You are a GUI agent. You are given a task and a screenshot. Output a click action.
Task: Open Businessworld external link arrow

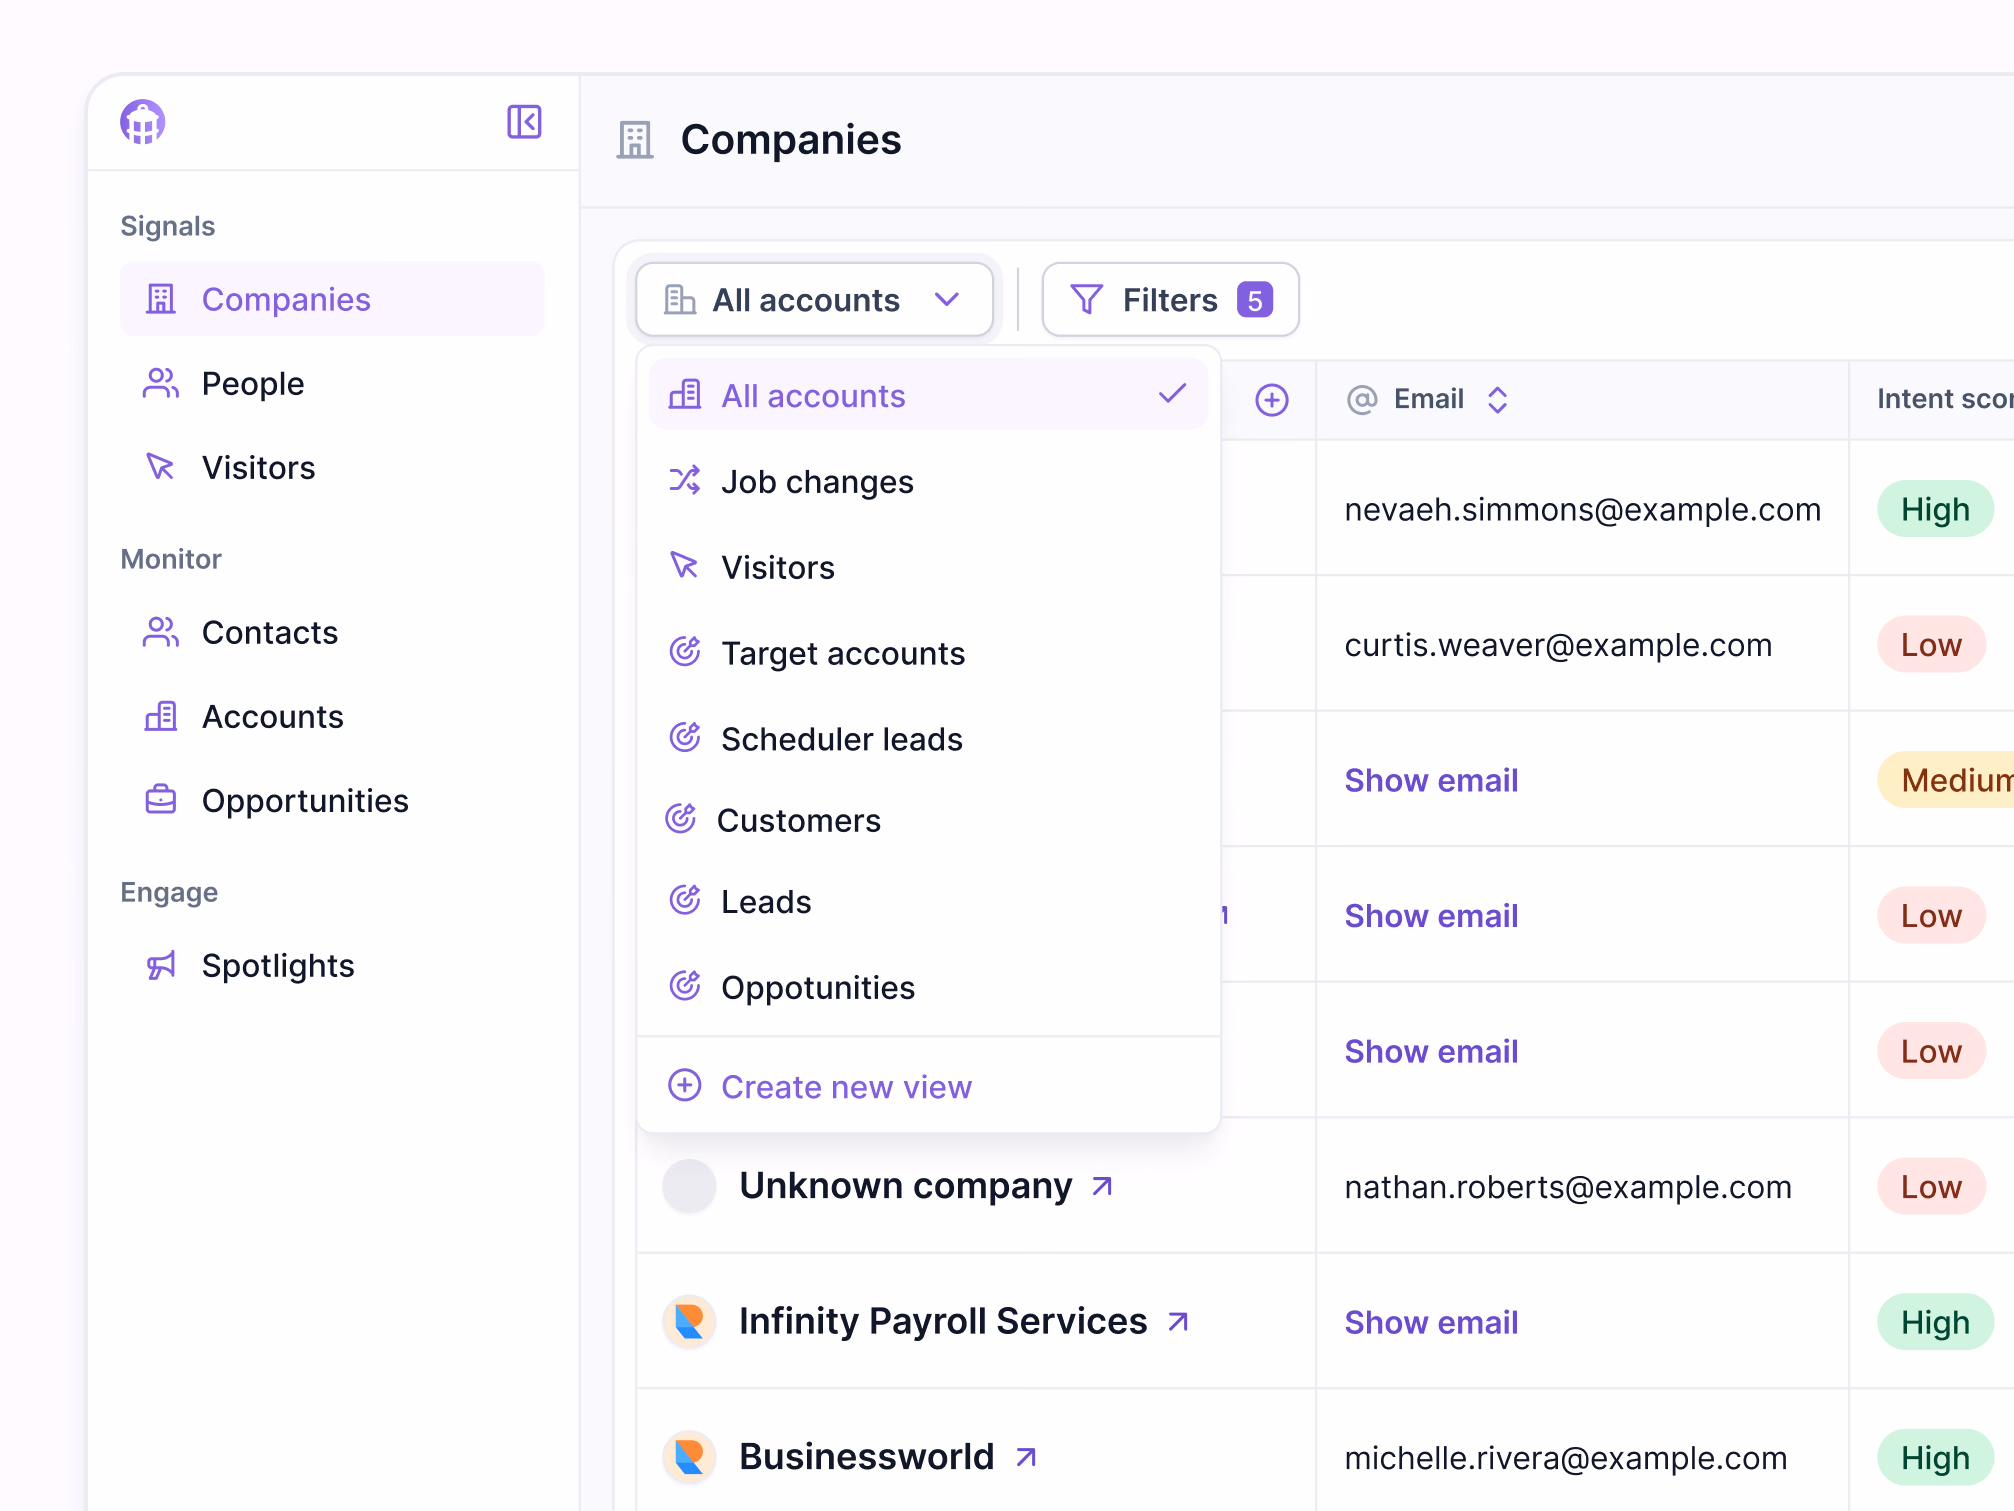point(1025,1458)
